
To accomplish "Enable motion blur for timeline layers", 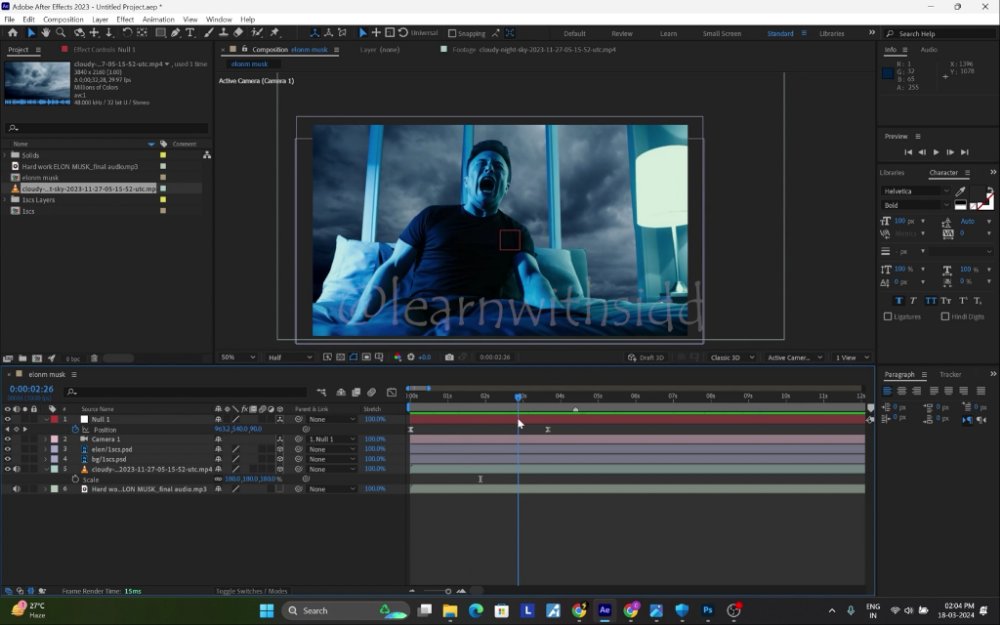I will 371,392.
